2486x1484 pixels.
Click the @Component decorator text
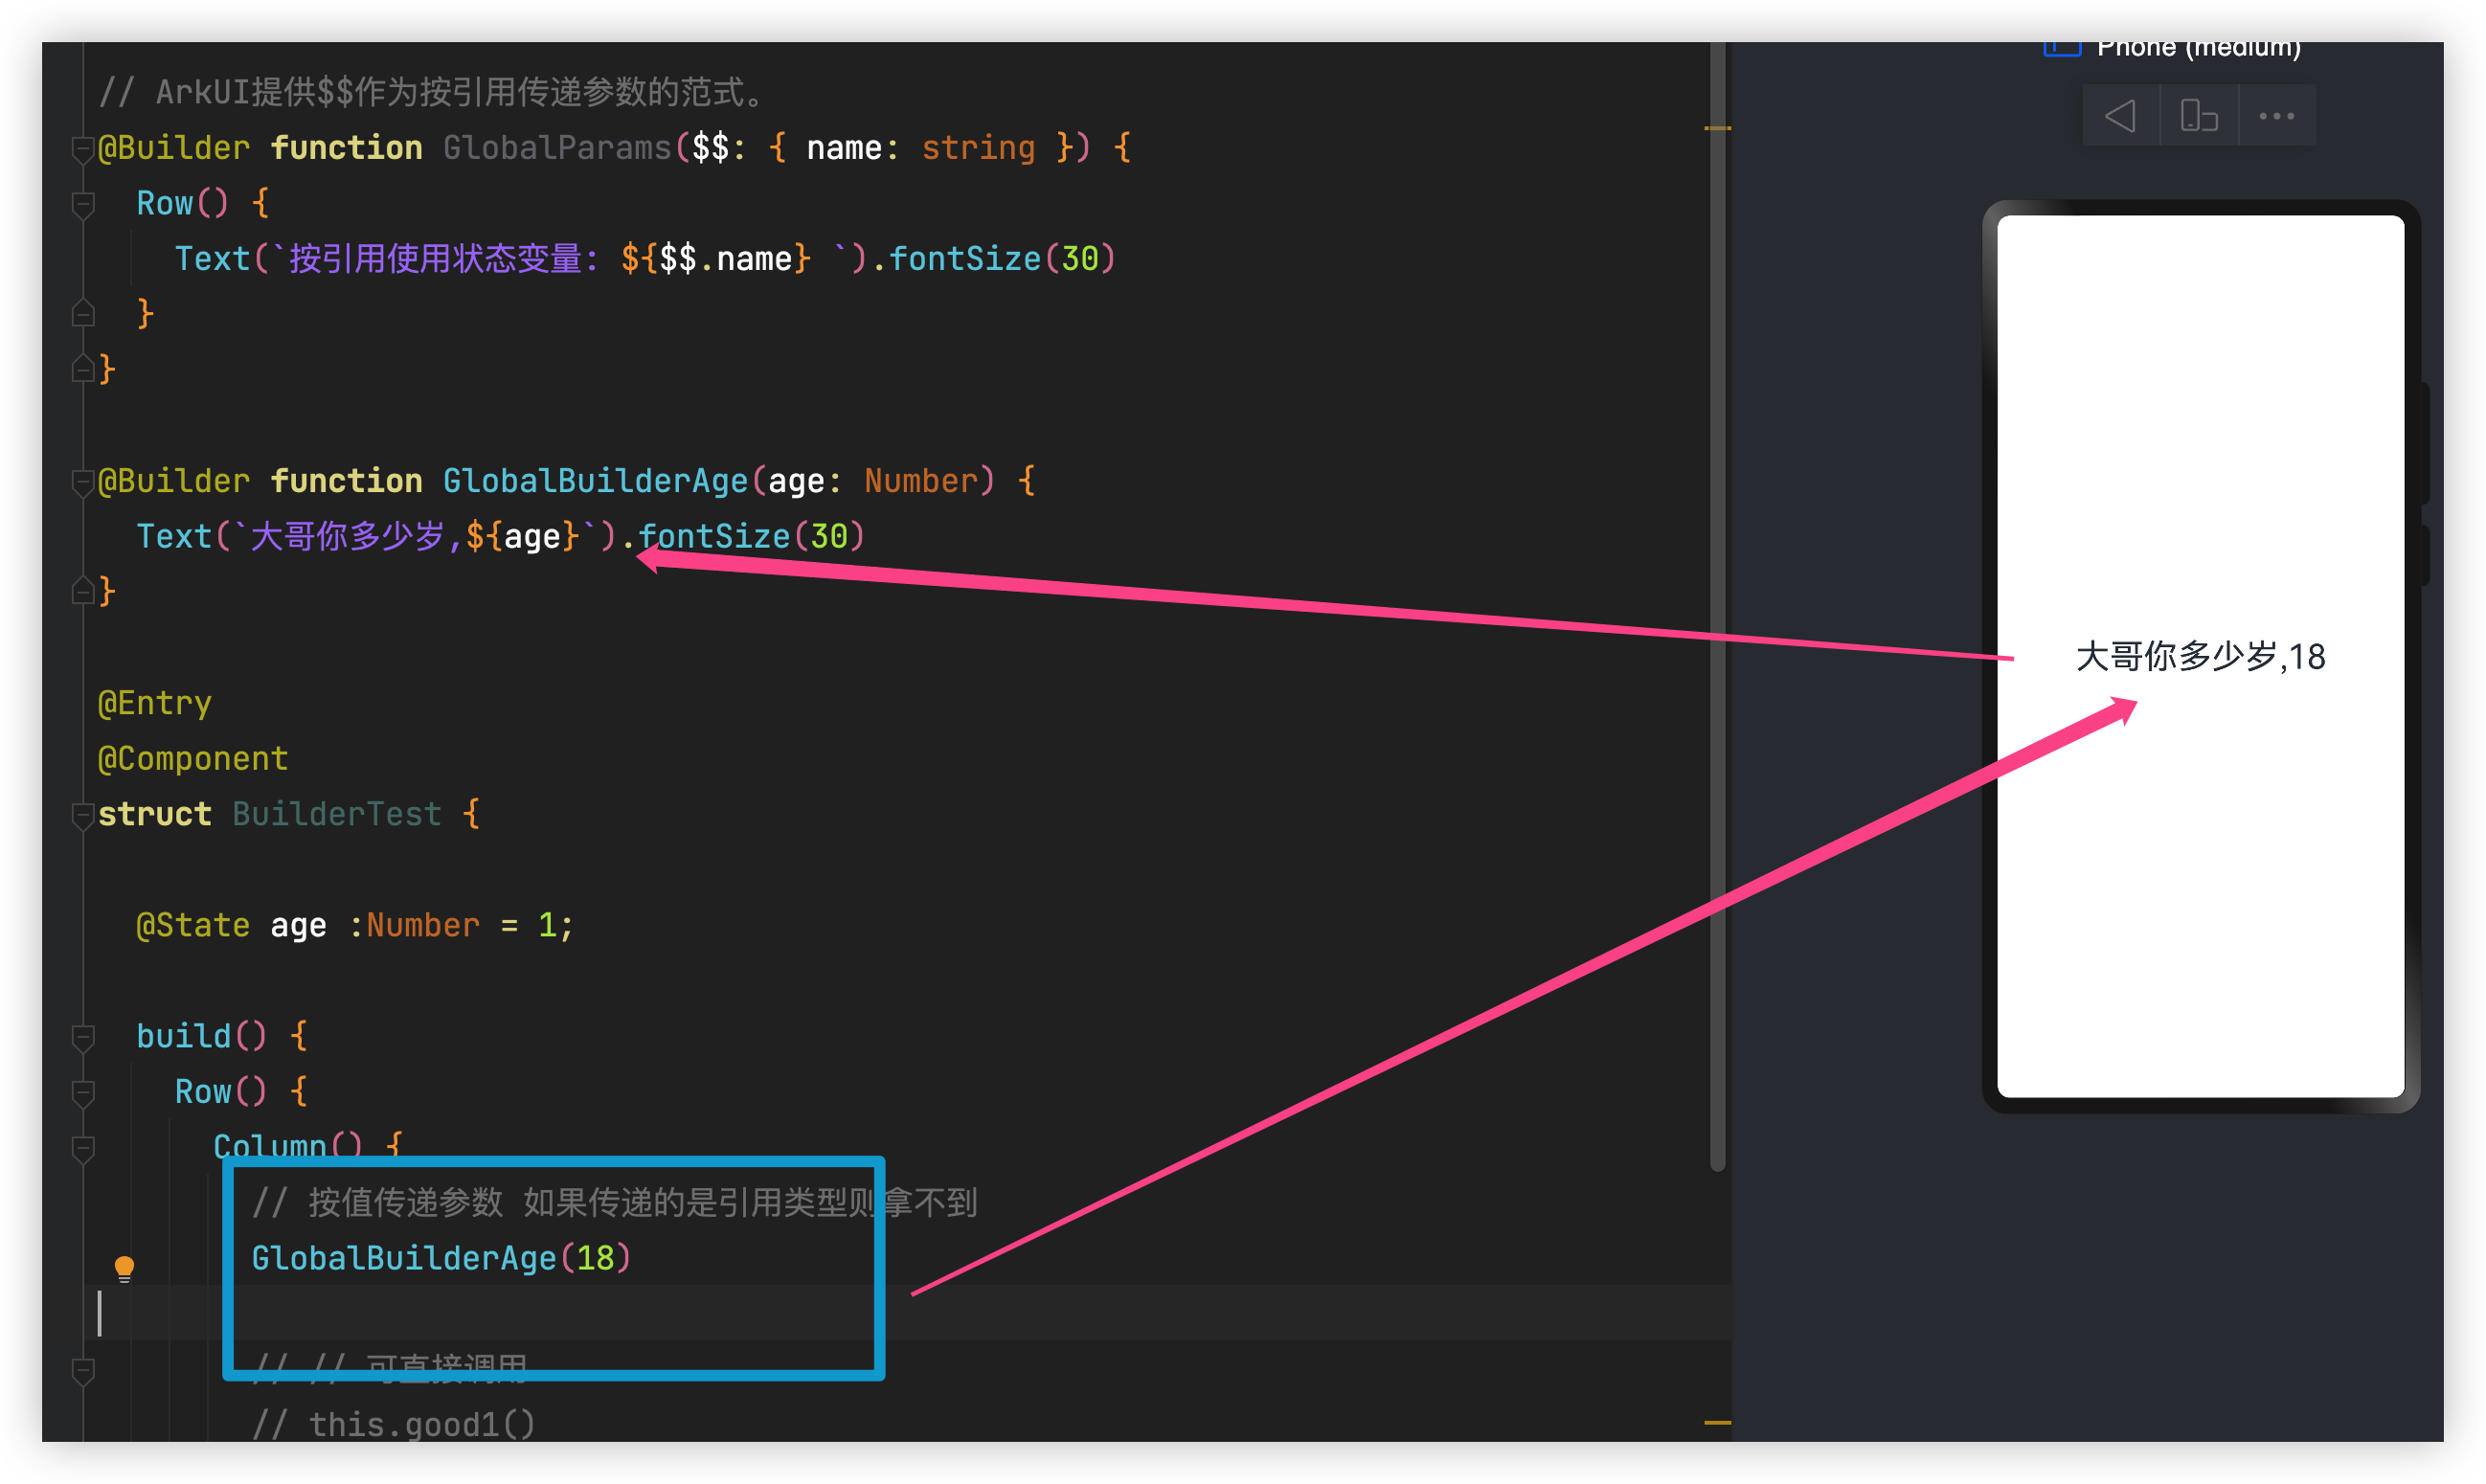click(x=193, y=759)
